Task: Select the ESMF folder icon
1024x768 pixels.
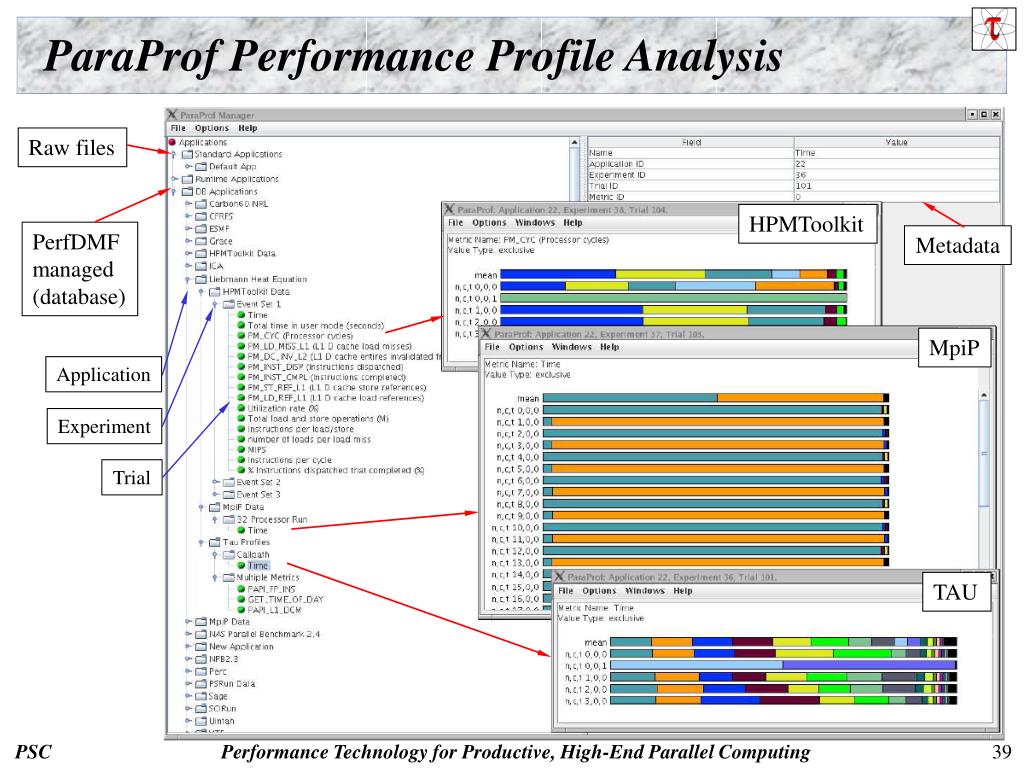Action: click(x=201, y=229)
